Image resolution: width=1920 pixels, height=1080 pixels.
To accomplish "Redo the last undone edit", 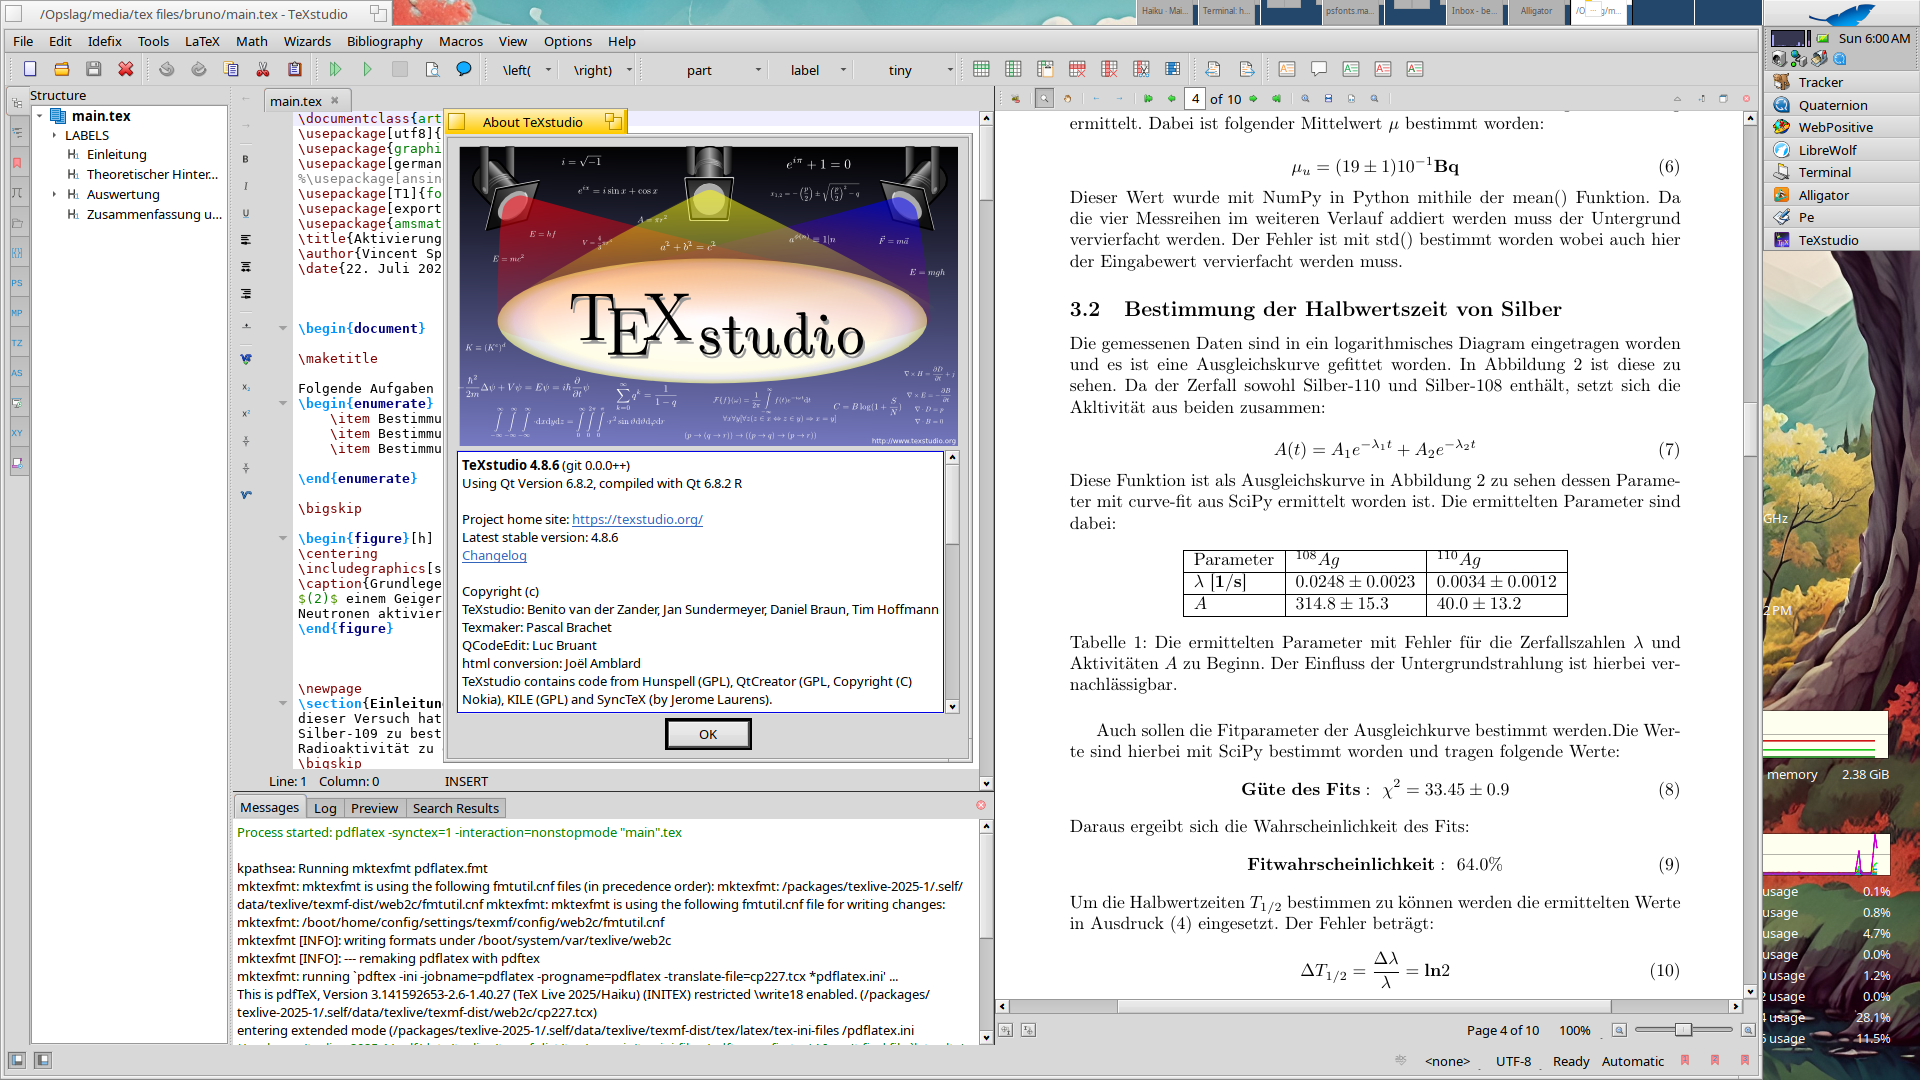I will (199, 69).
